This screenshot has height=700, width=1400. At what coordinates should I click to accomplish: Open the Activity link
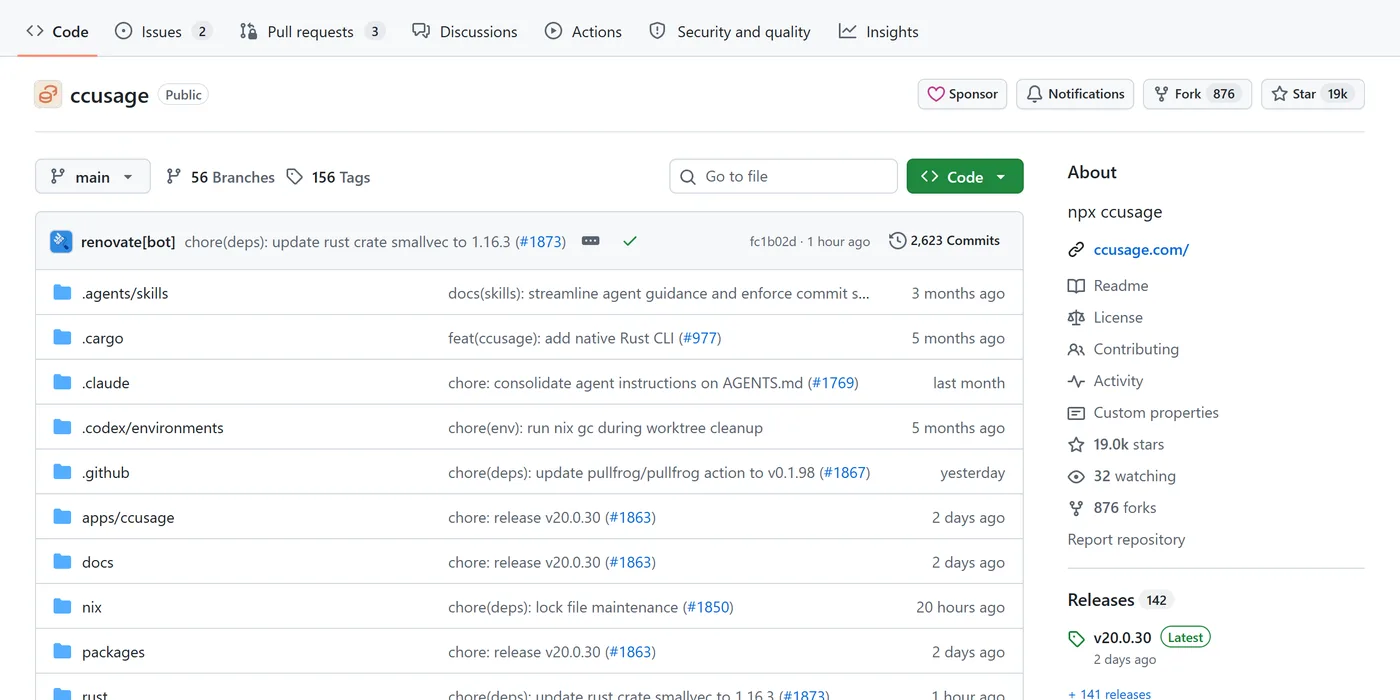[1105, 381]
